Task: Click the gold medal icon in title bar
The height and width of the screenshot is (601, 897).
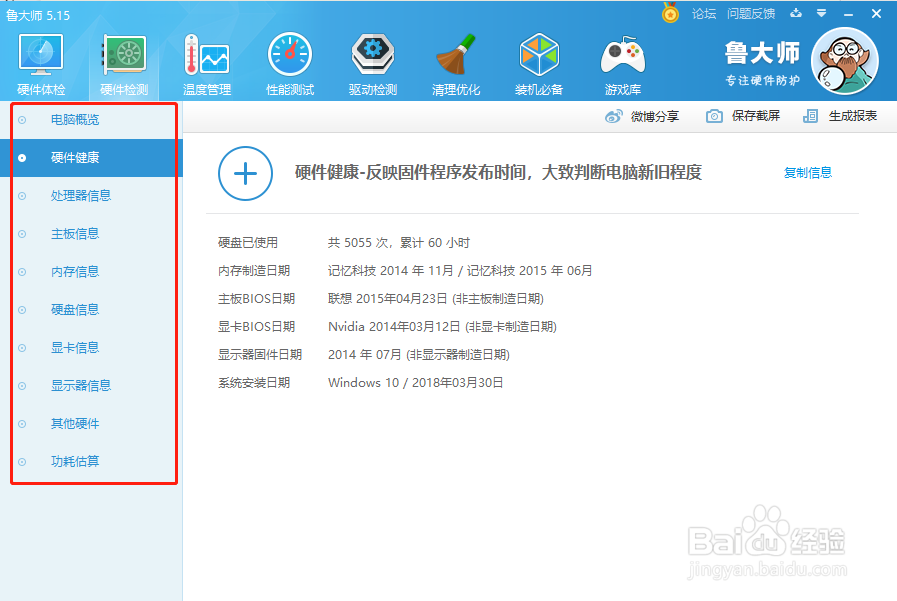Action: (x=670, y=13)
